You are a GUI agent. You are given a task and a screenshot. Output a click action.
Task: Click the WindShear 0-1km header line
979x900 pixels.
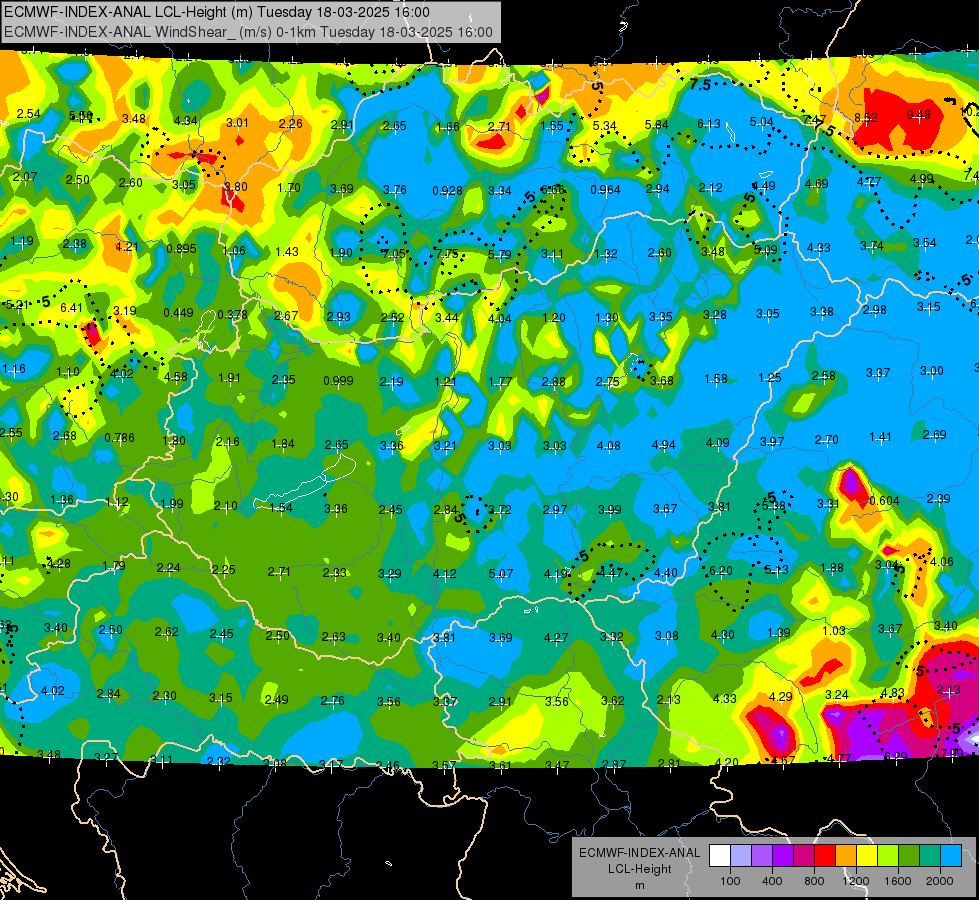248,32
